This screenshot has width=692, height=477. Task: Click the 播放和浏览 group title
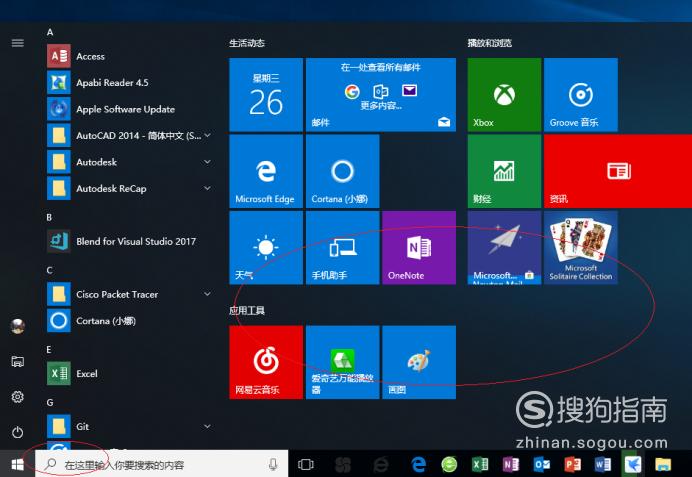[490, 43]
